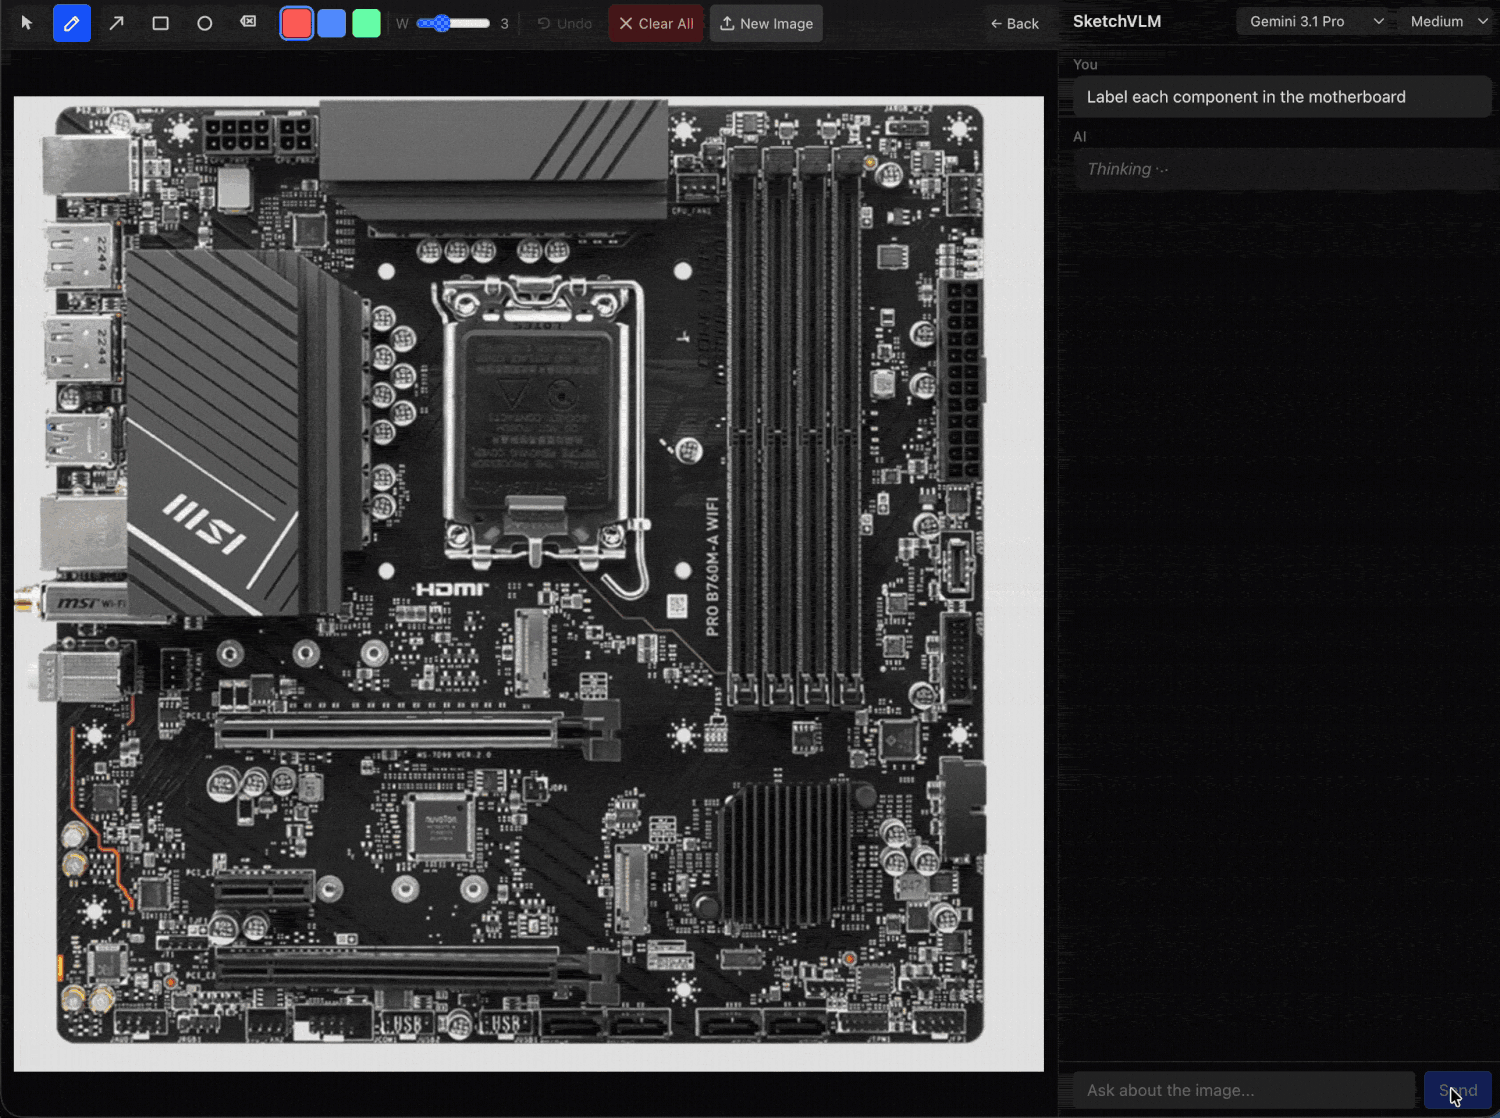Select the Pen drawing tool
Image resolution: width=1500 pixels, height=1118 pixels.
click(x=71, y=22)
